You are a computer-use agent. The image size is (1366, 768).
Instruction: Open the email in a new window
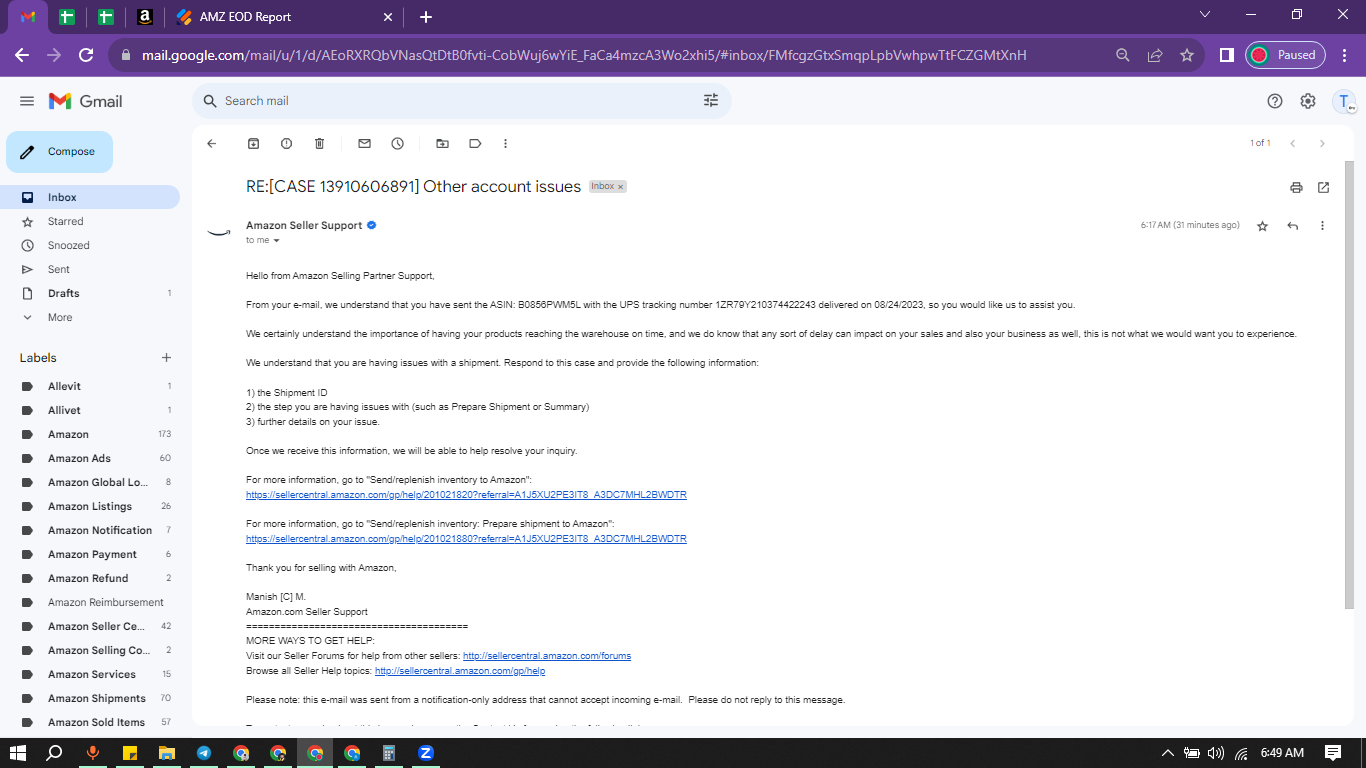coord(1323,187)
